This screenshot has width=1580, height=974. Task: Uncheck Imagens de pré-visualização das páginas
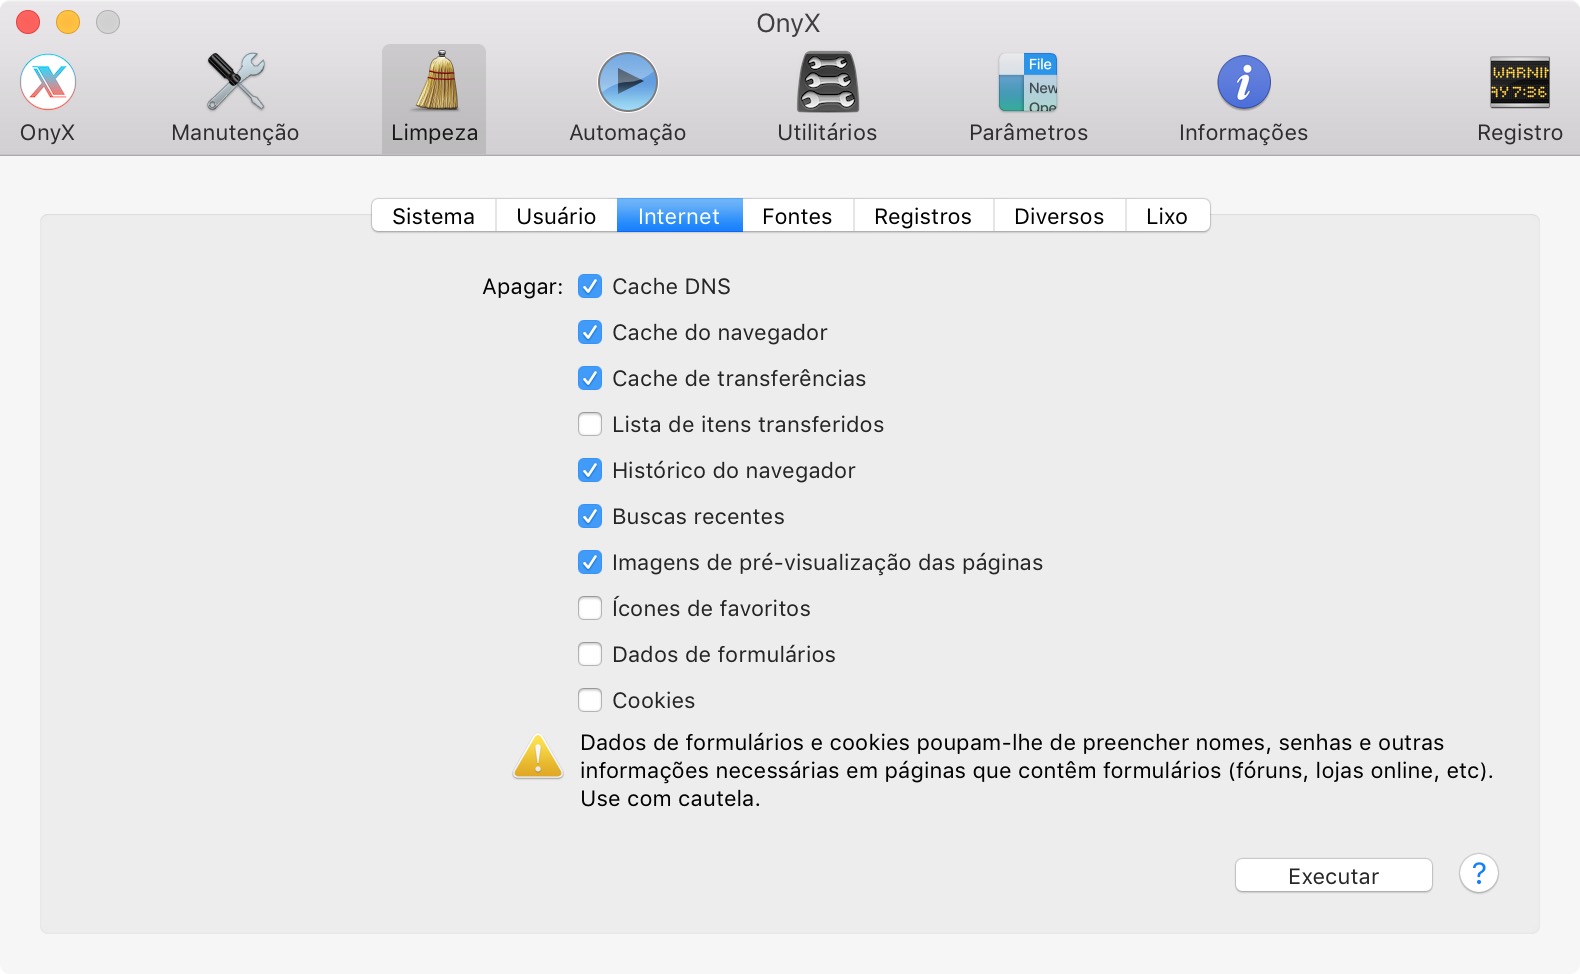(590, 562)
